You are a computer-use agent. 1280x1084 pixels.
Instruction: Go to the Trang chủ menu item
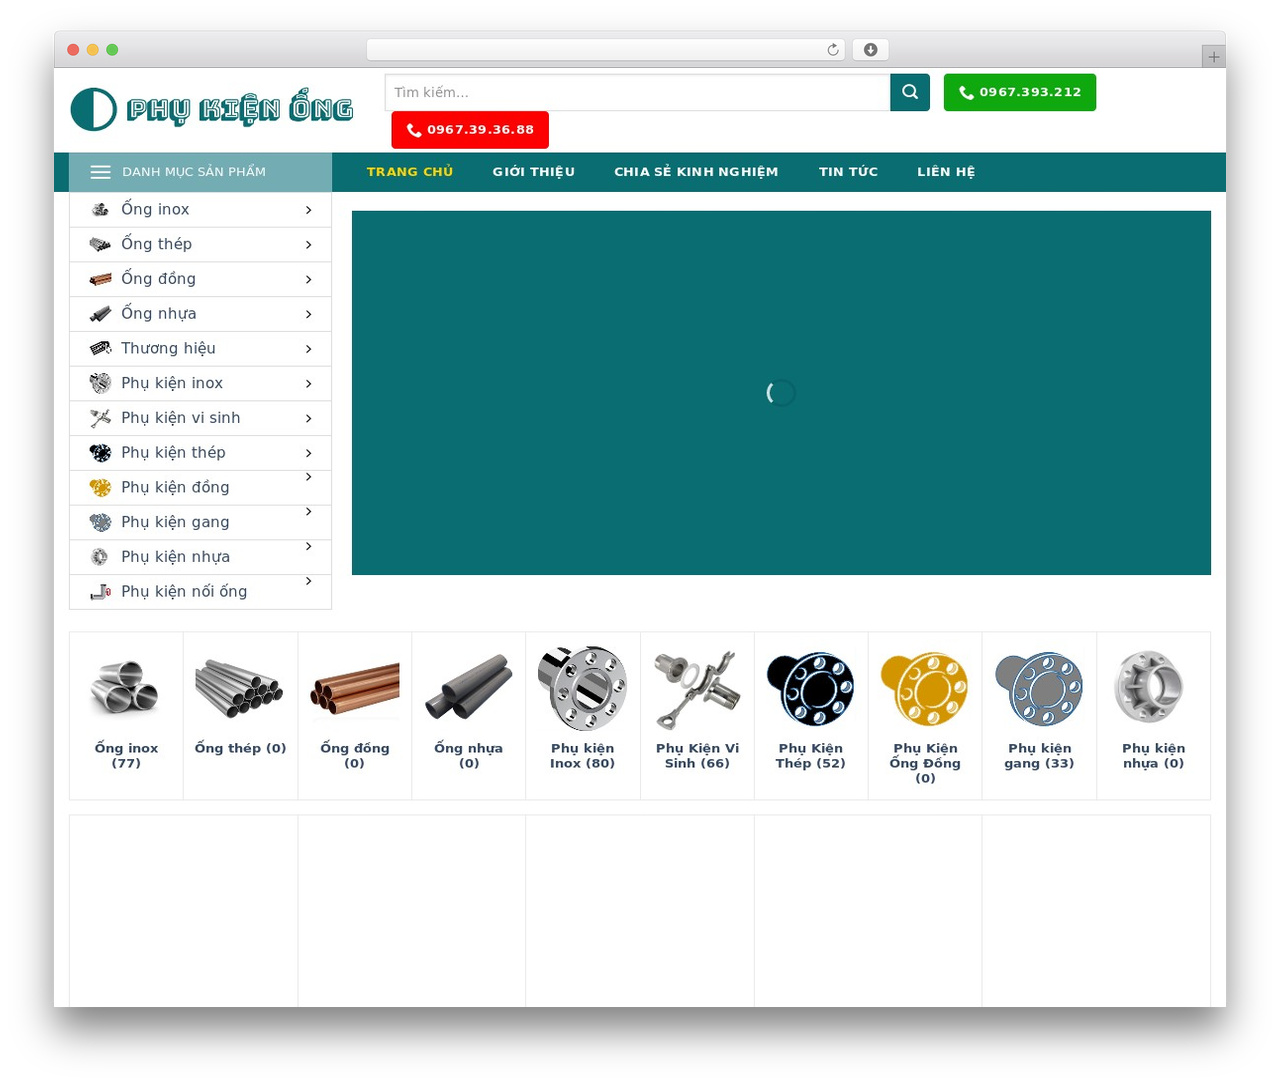(x=410, y=172)
